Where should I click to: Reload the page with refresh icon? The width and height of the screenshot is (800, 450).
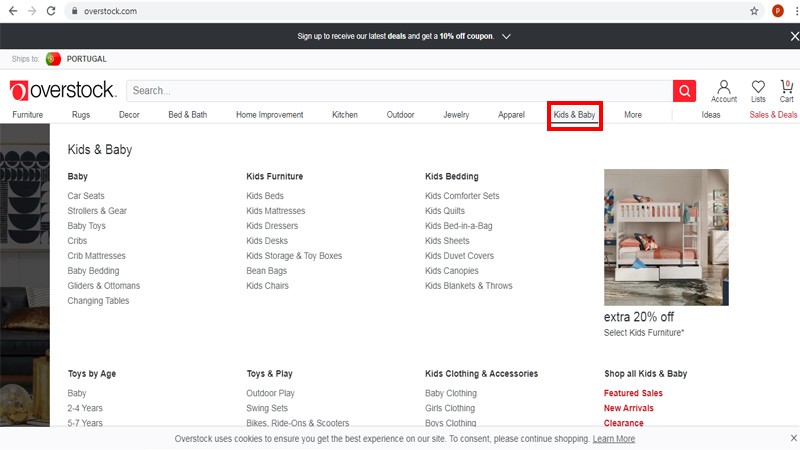point(52,11)
